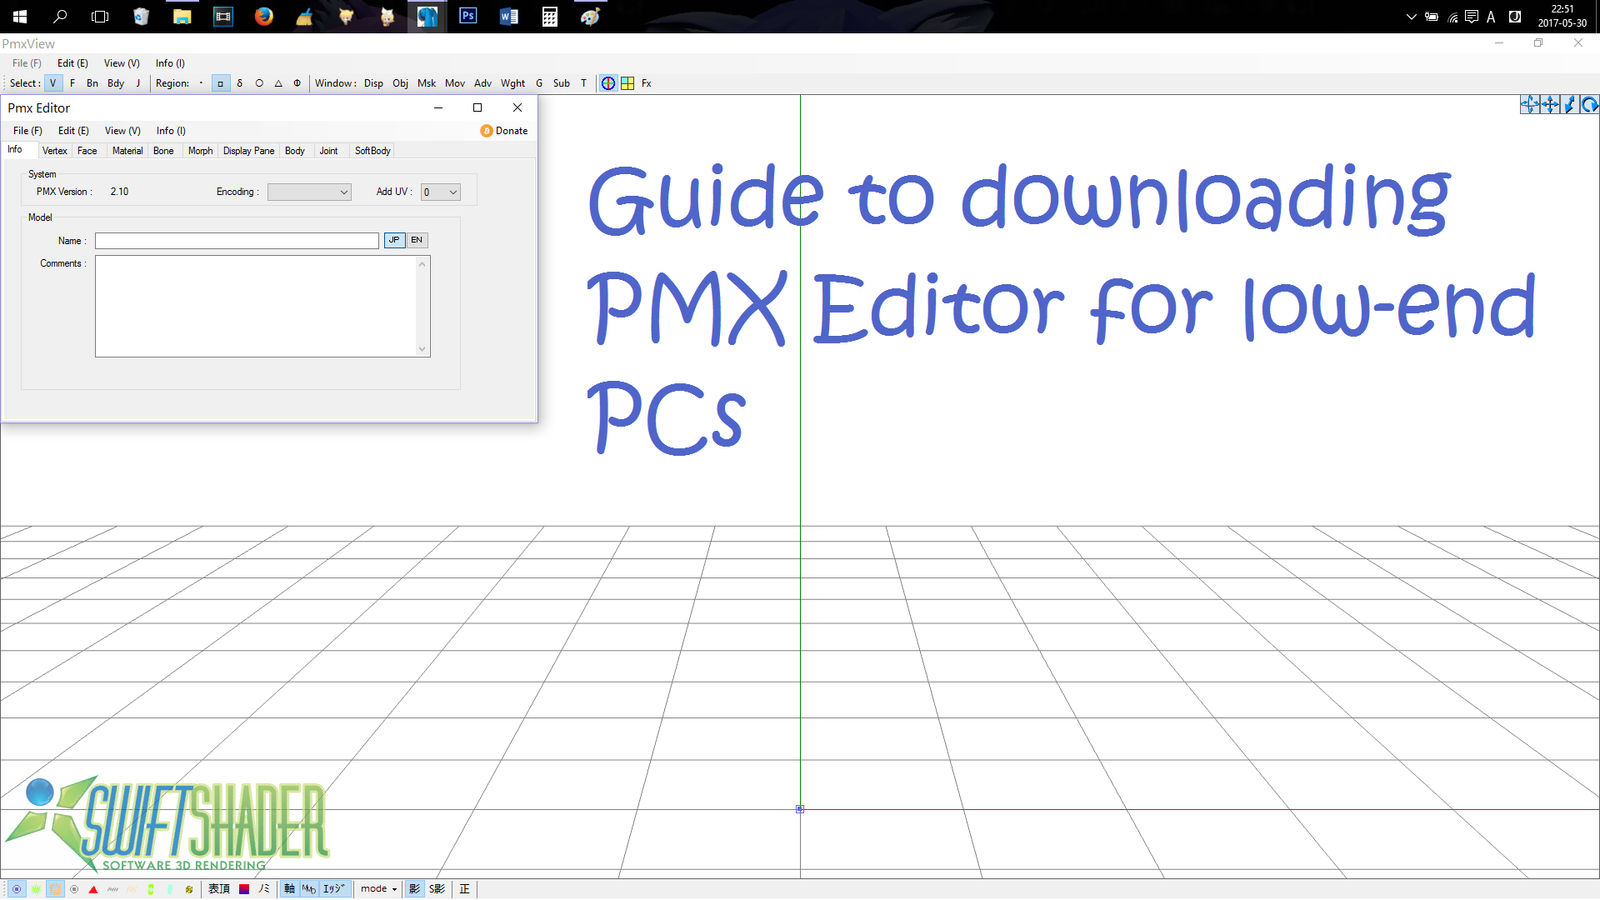Toggle the 表頂 display option in status bar
1600x900 pixels.
point(218,888)
